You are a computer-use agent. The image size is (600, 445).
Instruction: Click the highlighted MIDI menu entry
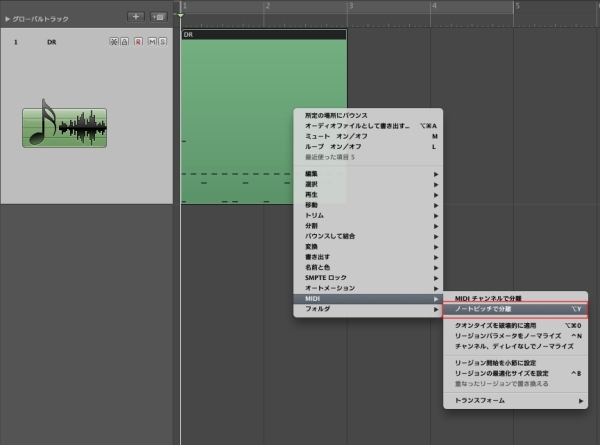click(368, 298)
